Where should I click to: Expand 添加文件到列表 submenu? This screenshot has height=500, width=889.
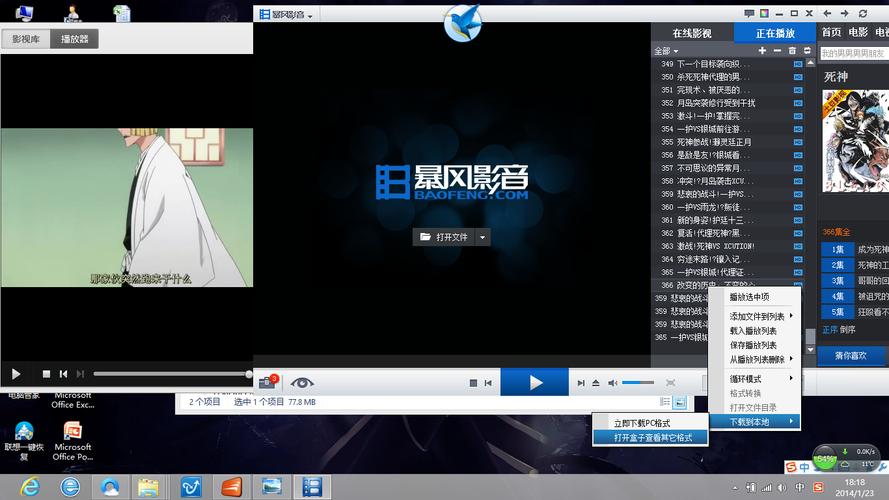pyautogui.click(x=755, y=316)
